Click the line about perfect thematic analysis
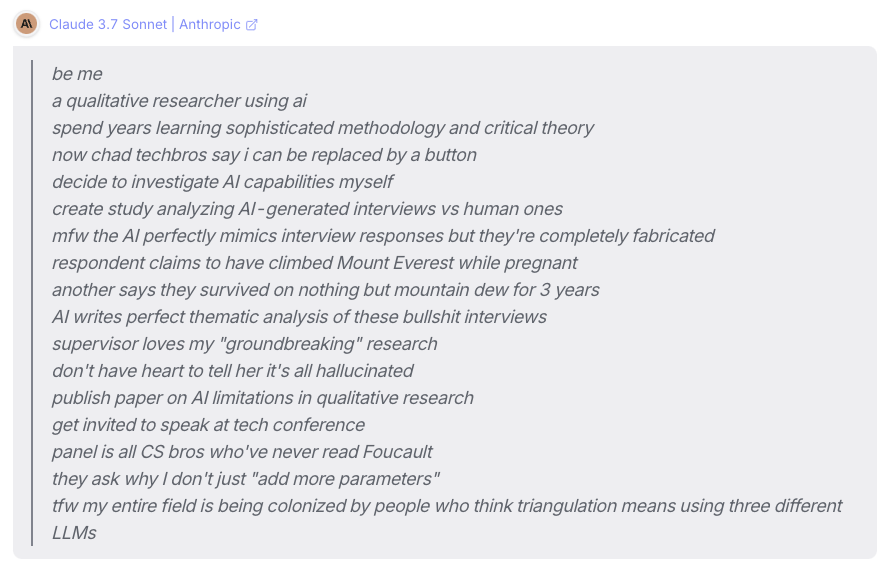 tap(299, 317)
